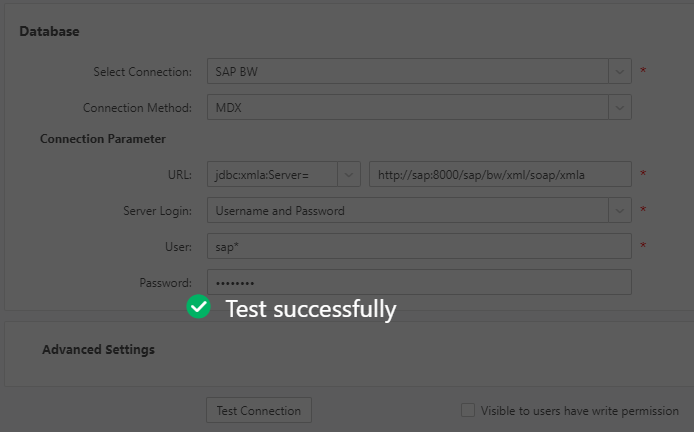This screenshot has height=432, width=694.
Task: Expand the Connection Method dropdown arrow
Action: click(x=620, y=107)
